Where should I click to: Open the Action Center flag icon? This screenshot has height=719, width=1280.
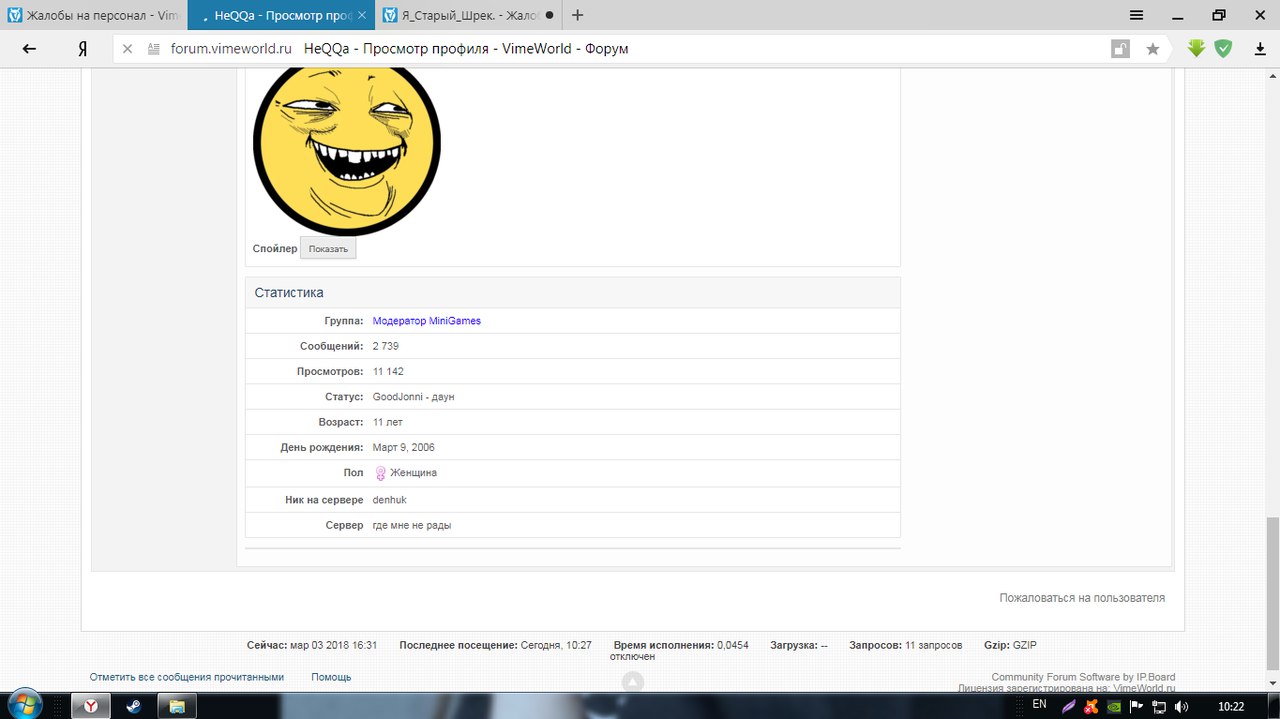pos(1136,706)
